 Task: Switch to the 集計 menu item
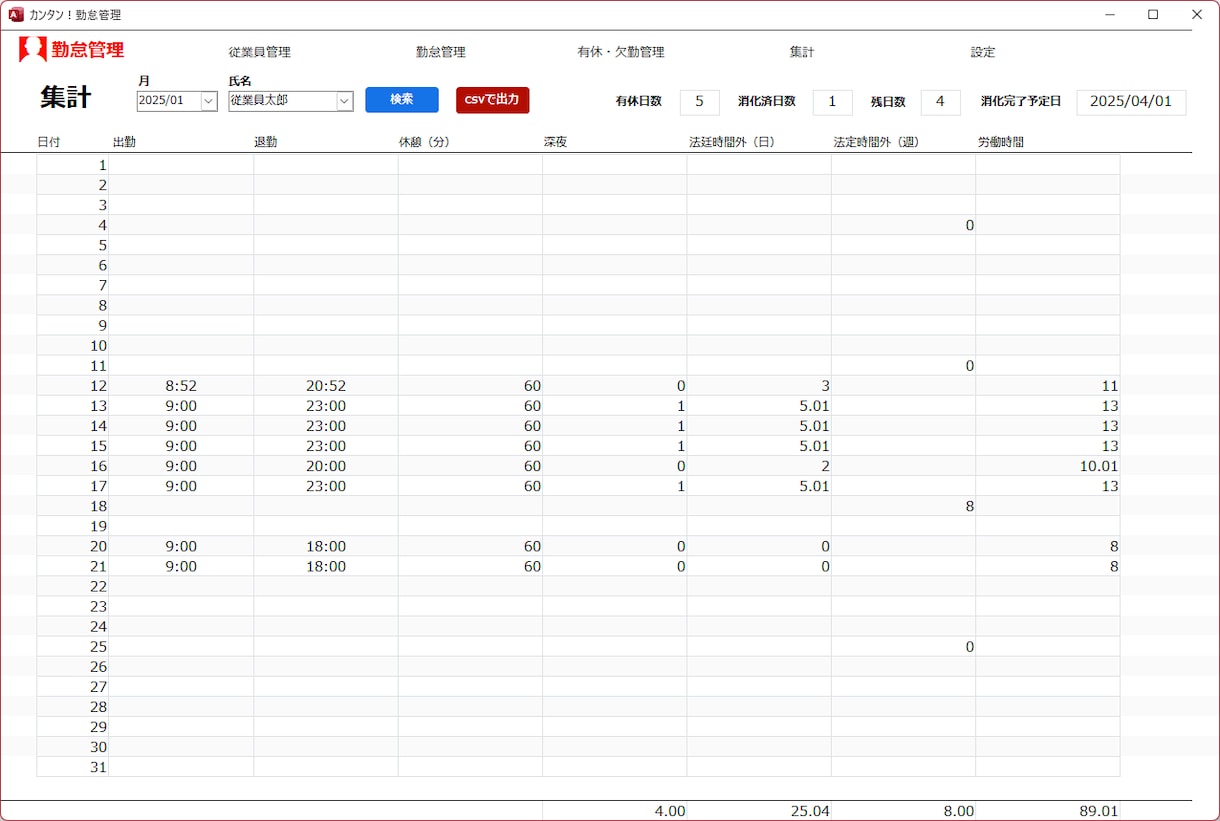tap(802, 52)
